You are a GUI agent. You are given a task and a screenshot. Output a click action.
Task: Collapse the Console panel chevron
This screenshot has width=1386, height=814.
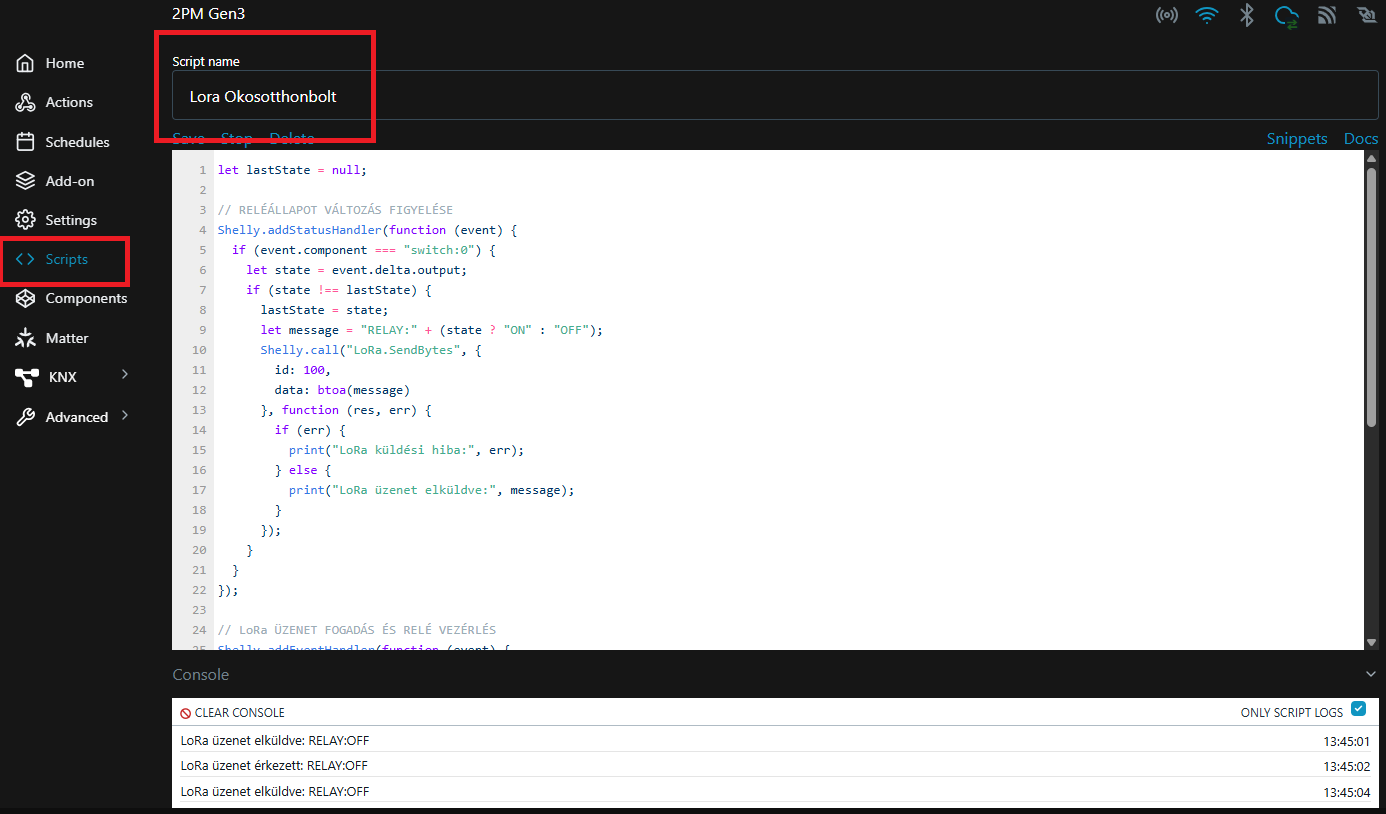[1370, 674]
